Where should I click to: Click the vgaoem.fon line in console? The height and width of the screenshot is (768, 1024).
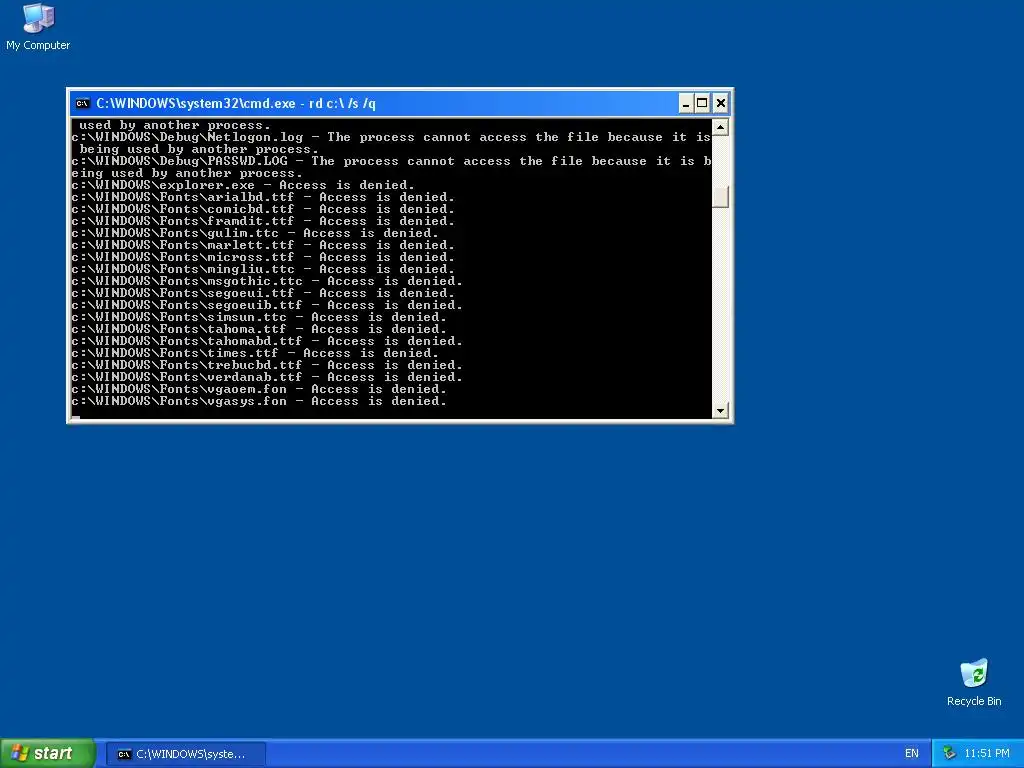click(x=259, y=389)
